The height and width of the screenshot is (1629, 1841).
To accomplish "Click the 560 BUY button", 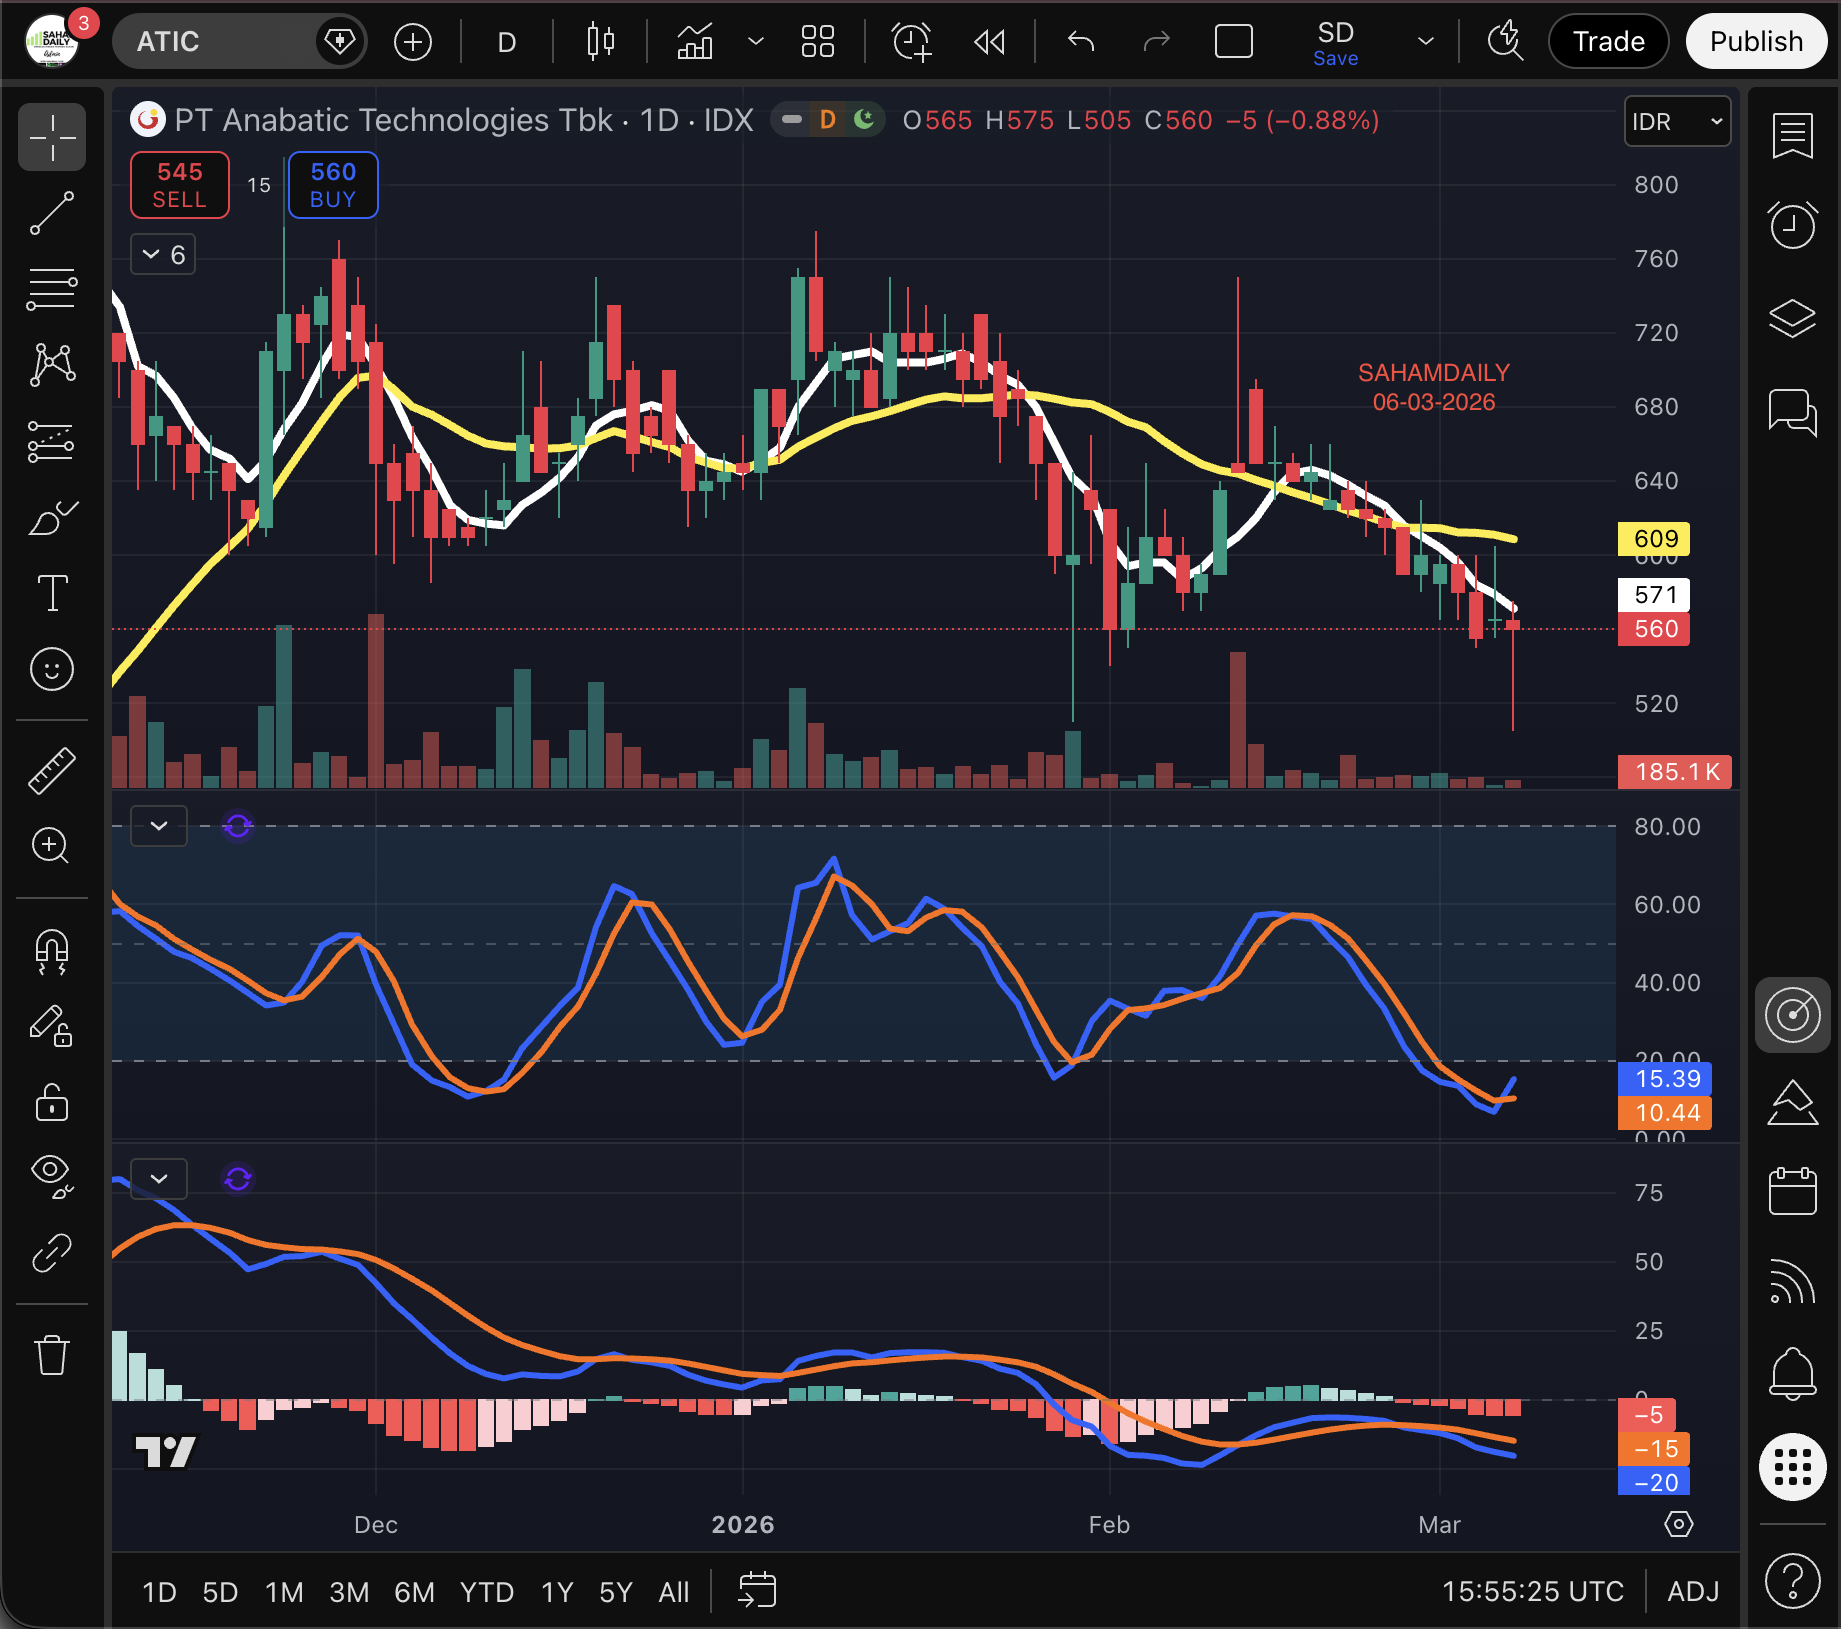I will 333,185.
